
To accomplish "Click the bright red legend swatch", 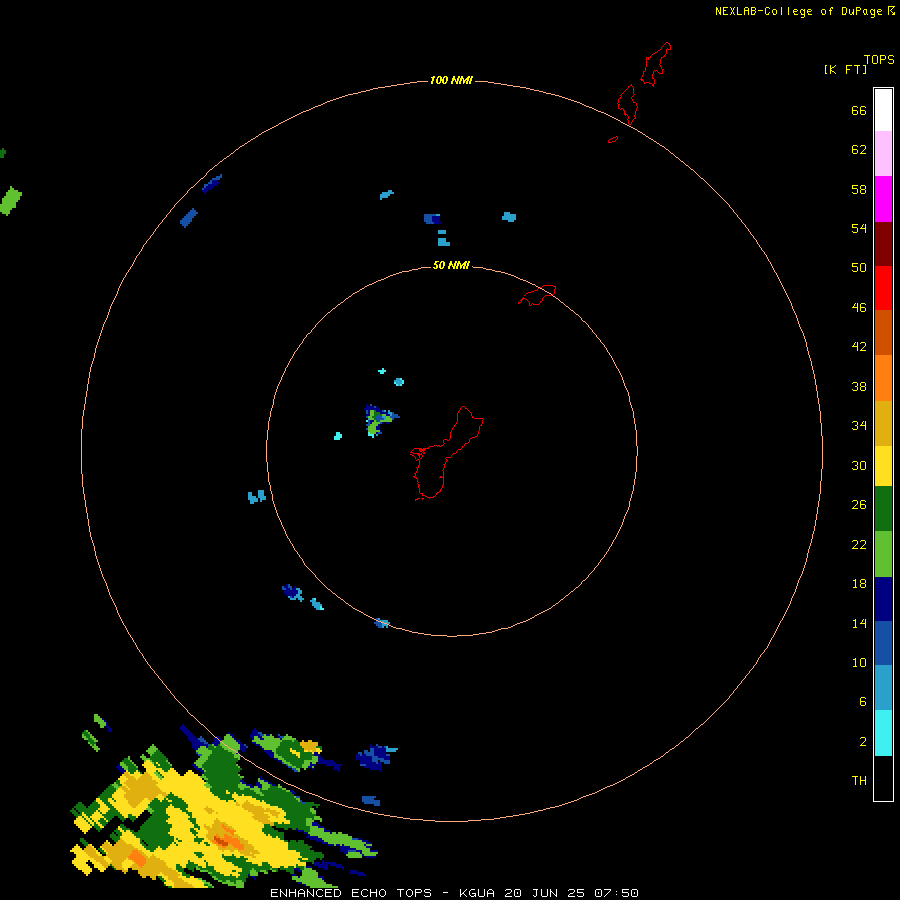I will (883, 288).
